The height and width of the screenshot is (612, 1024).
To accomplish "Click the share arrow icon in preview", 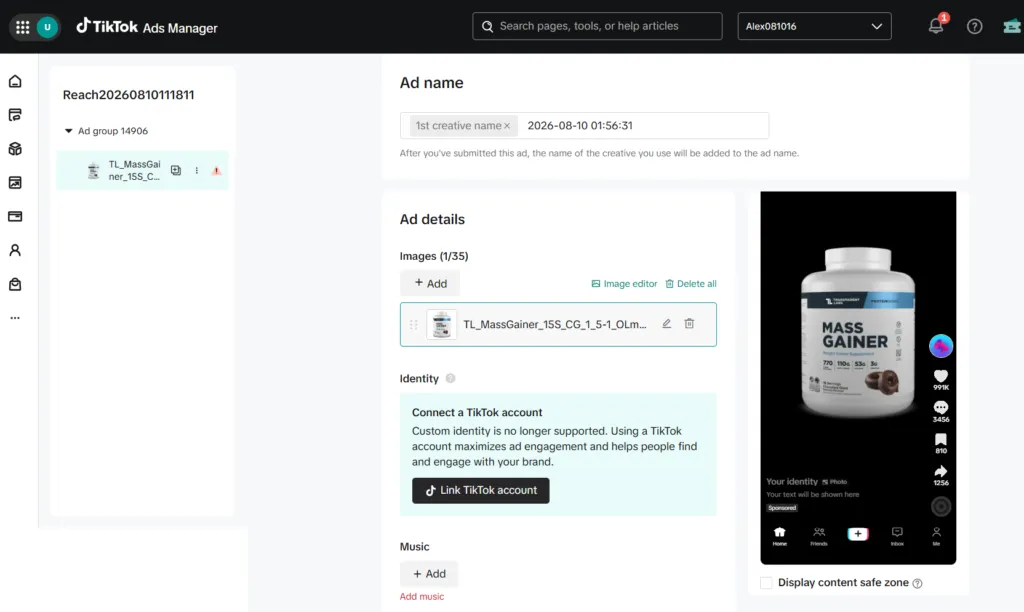I will 940,472.
